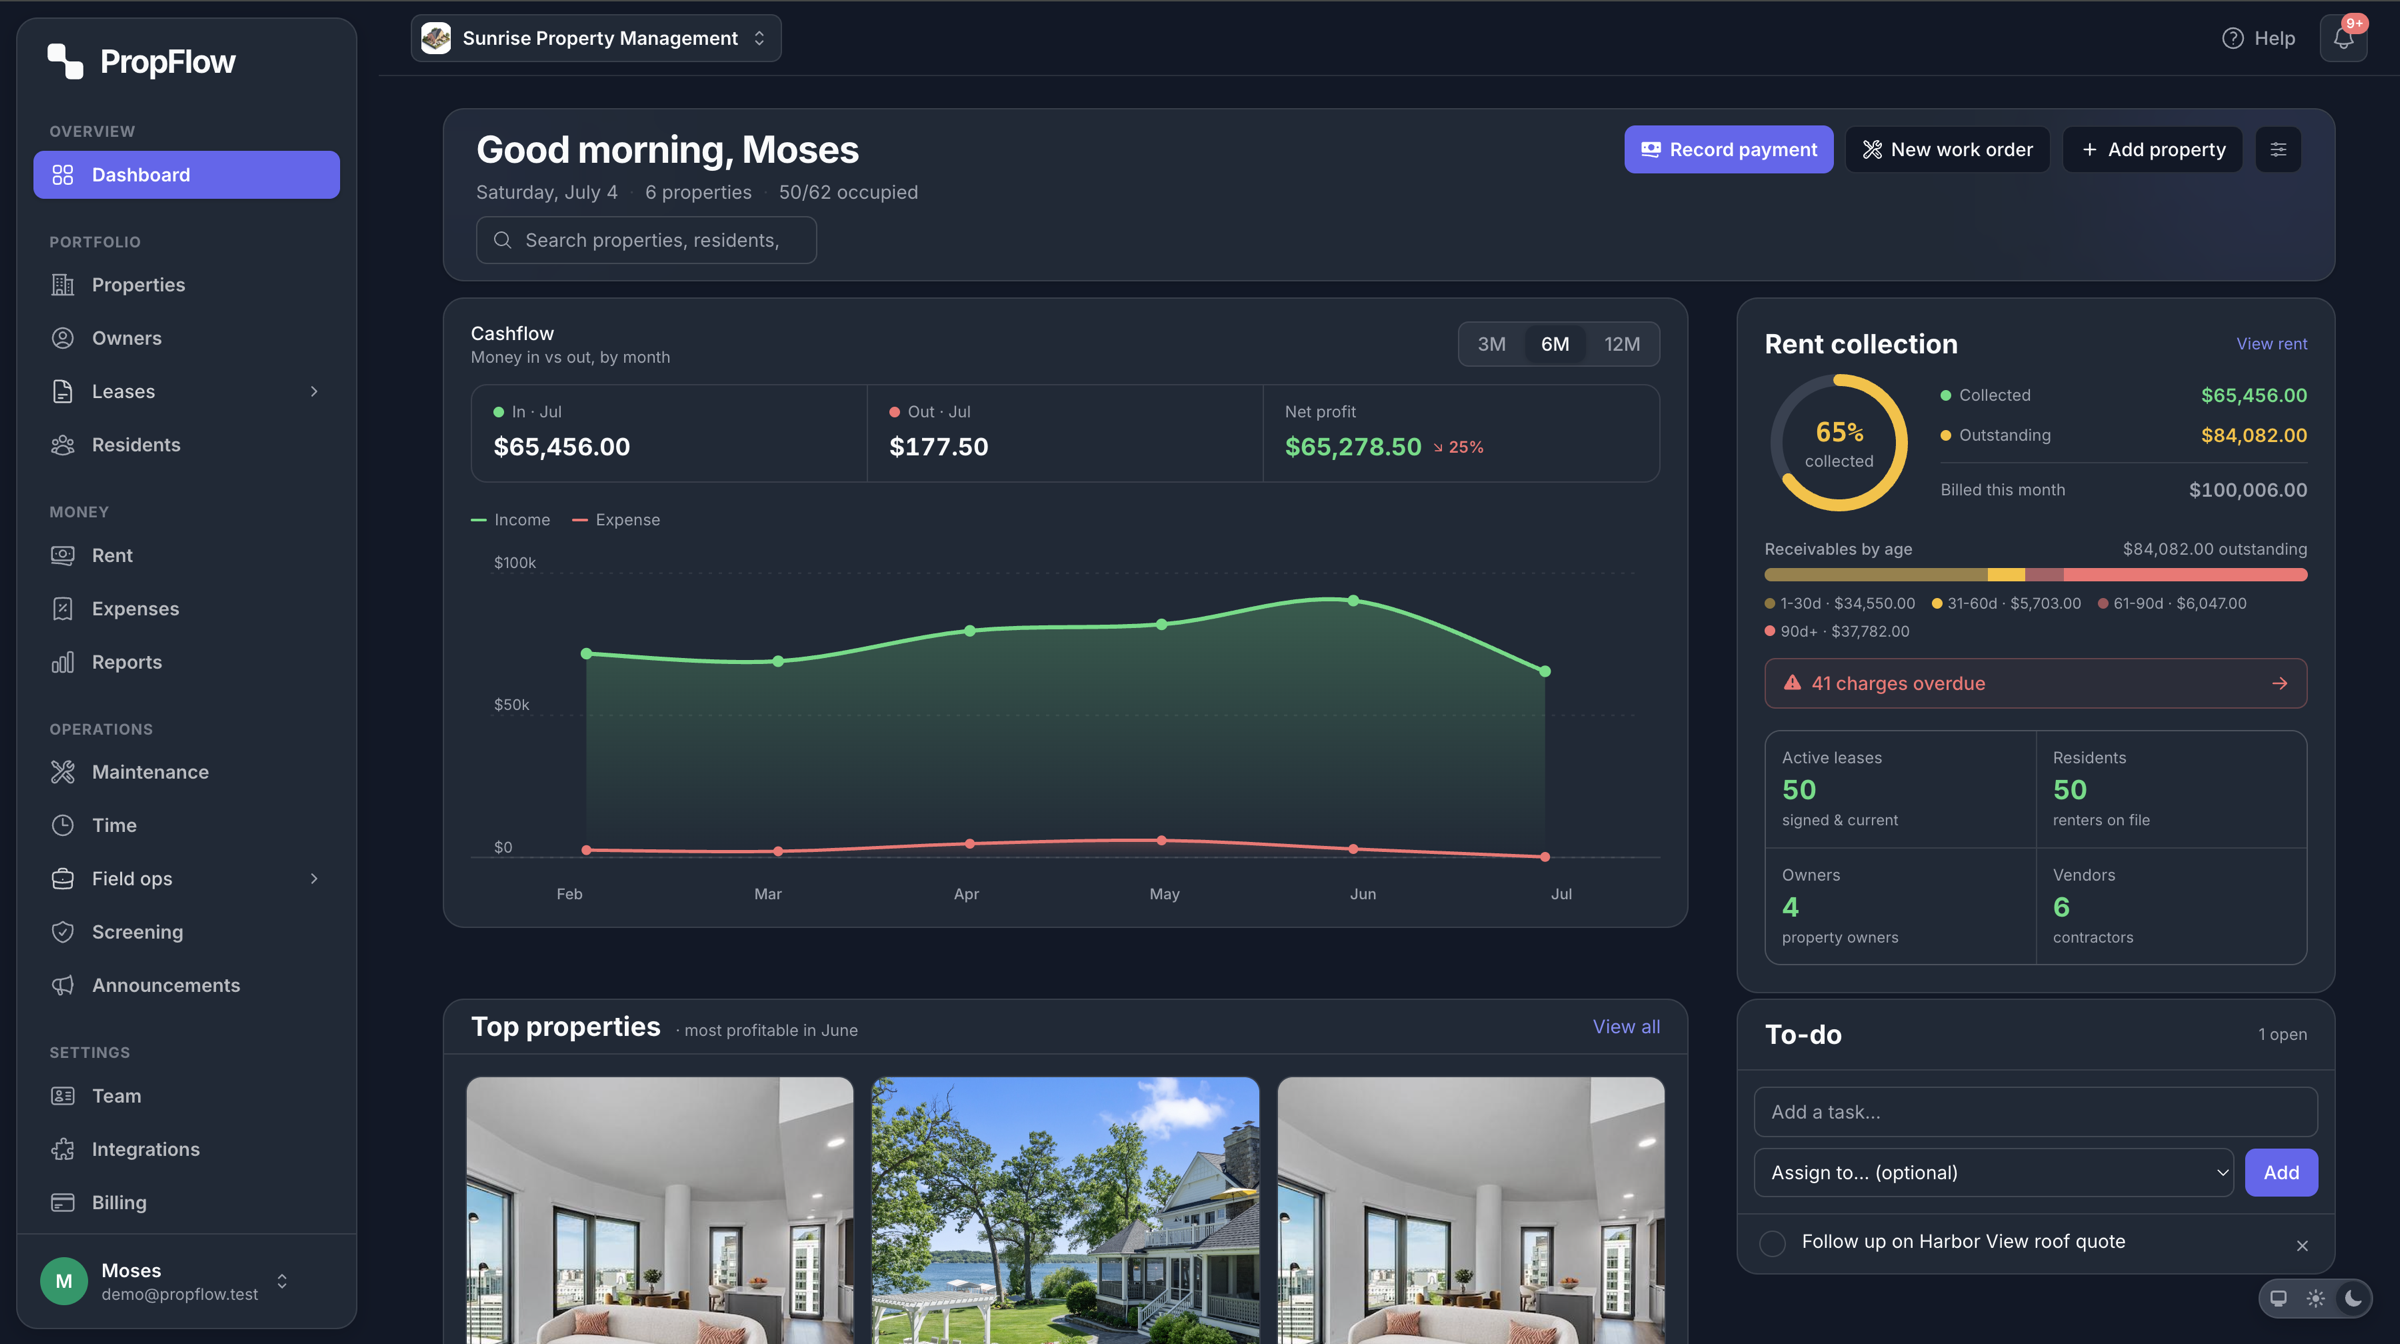Open the notifications bell
This screenshot has height=1344, width=2400.
pos(2343,38)
